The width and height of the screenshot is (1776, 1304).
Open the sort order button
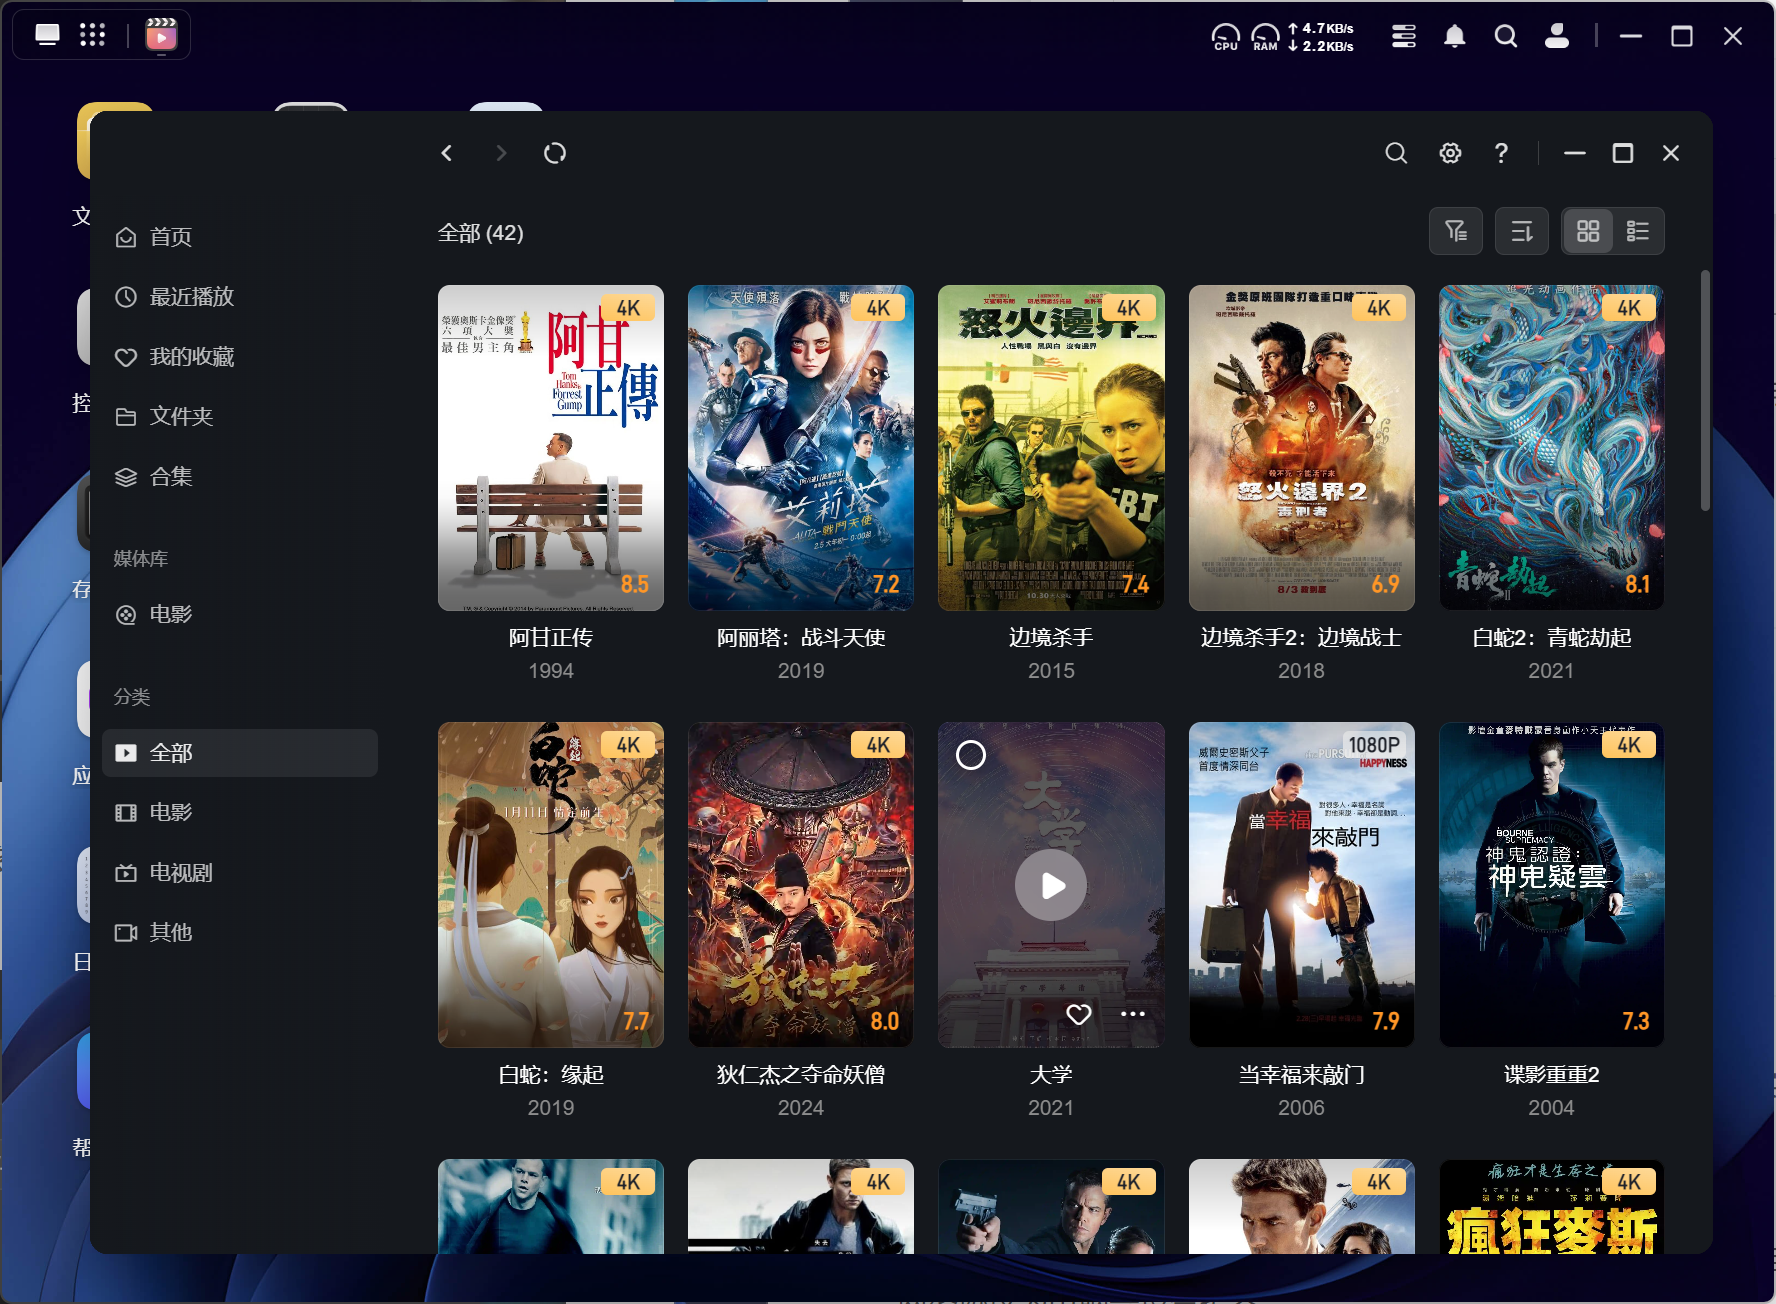pyautogui.click(x=1522, y=232)
